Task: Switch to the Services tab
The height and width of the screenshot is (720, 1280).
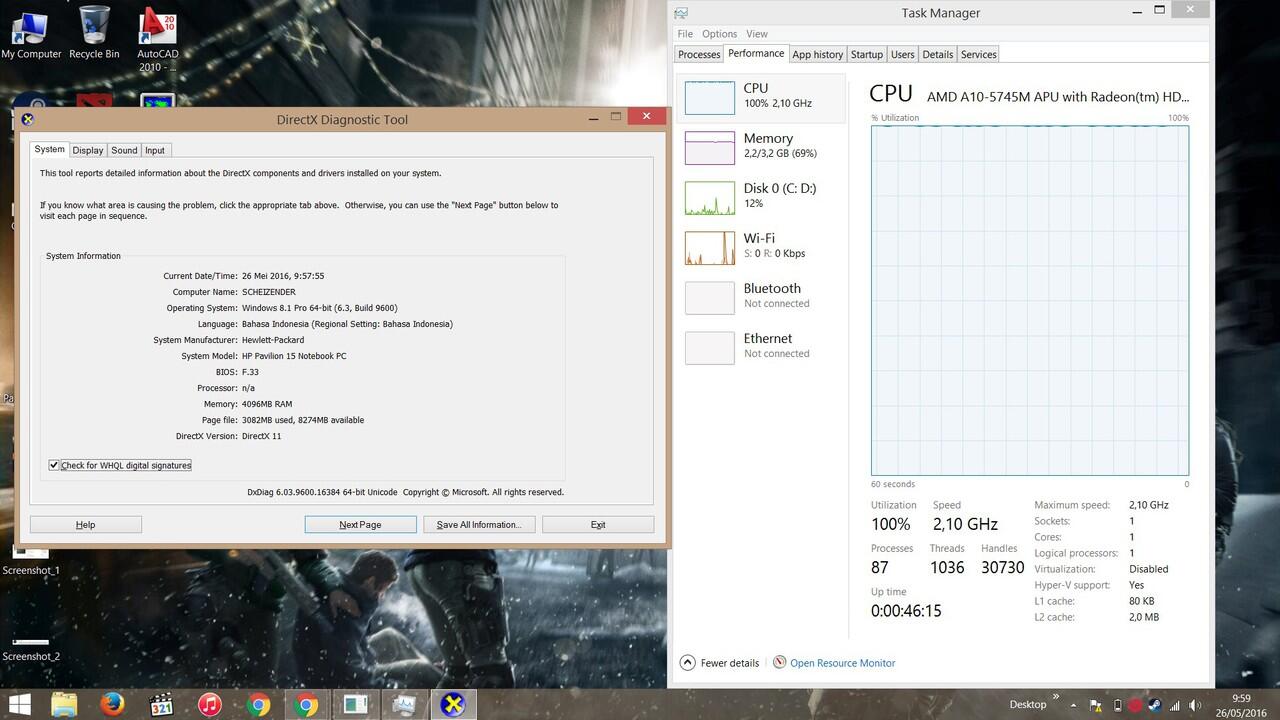Action: tap(978, 54)
